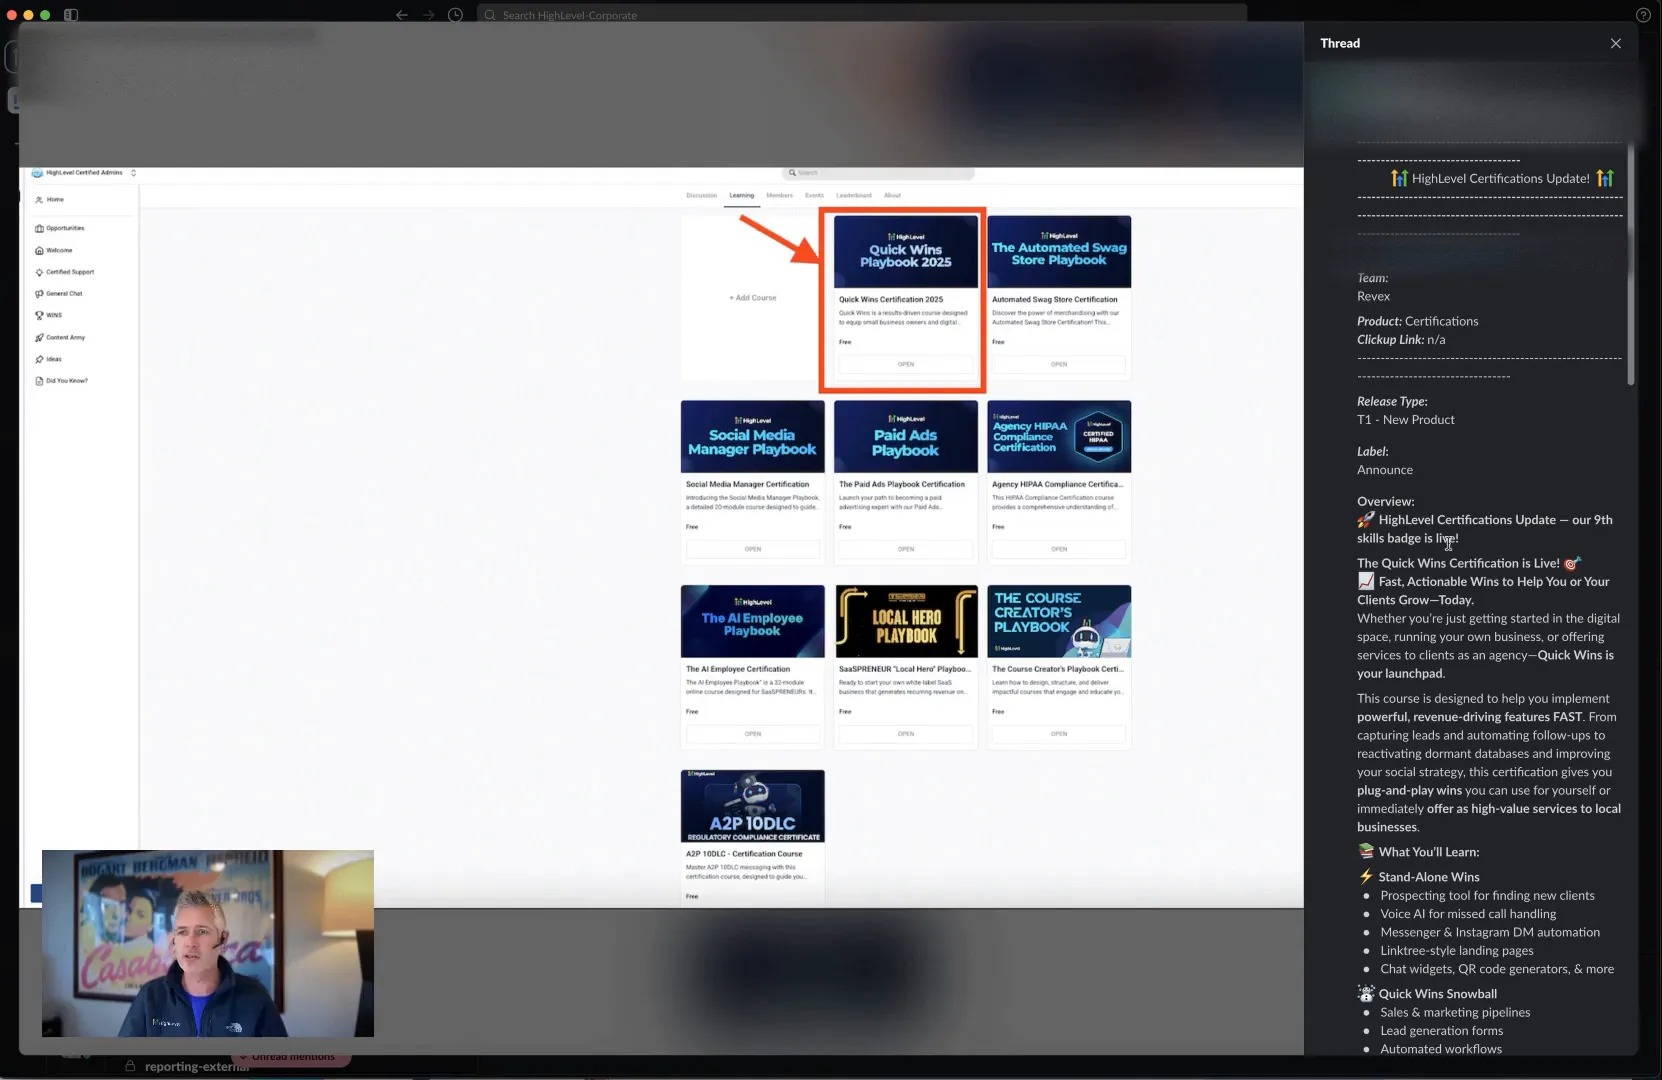Viewport: 1662px width, 1080px height.
Task: Click the + Add Course button
Action: (752, 298)
